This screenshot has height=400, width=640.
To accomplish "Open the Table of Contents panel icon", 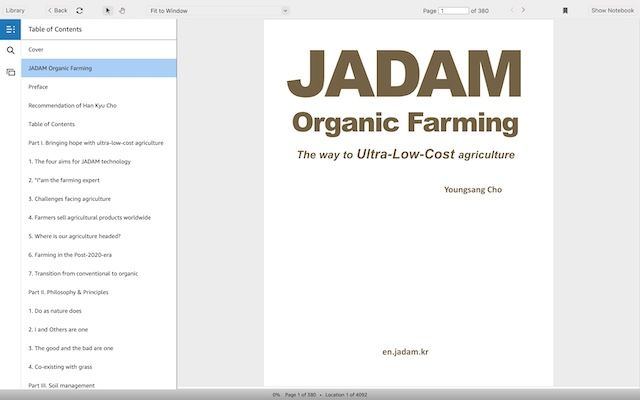I will click(x=10, y=29).
